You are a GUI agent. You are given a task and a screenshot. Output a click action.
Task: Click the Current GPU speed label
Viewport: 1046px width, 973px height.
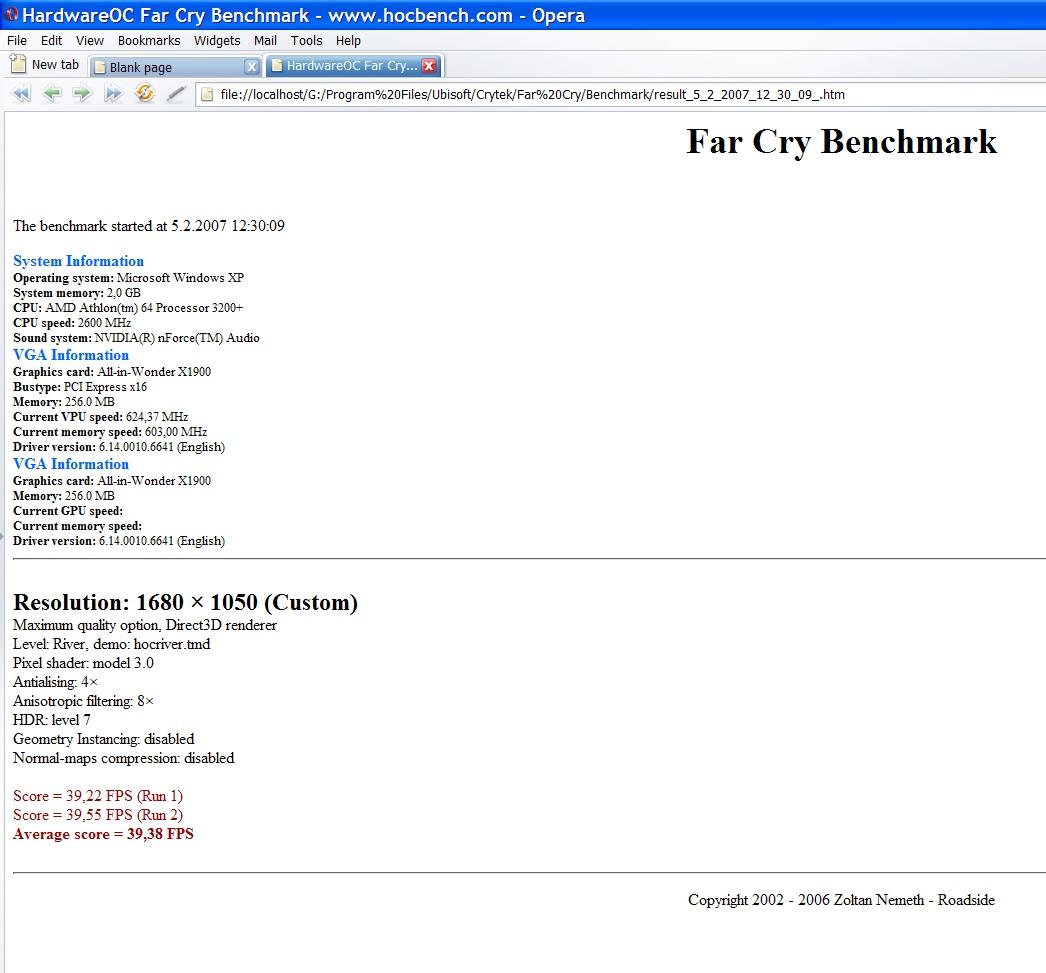click(68, 511)
